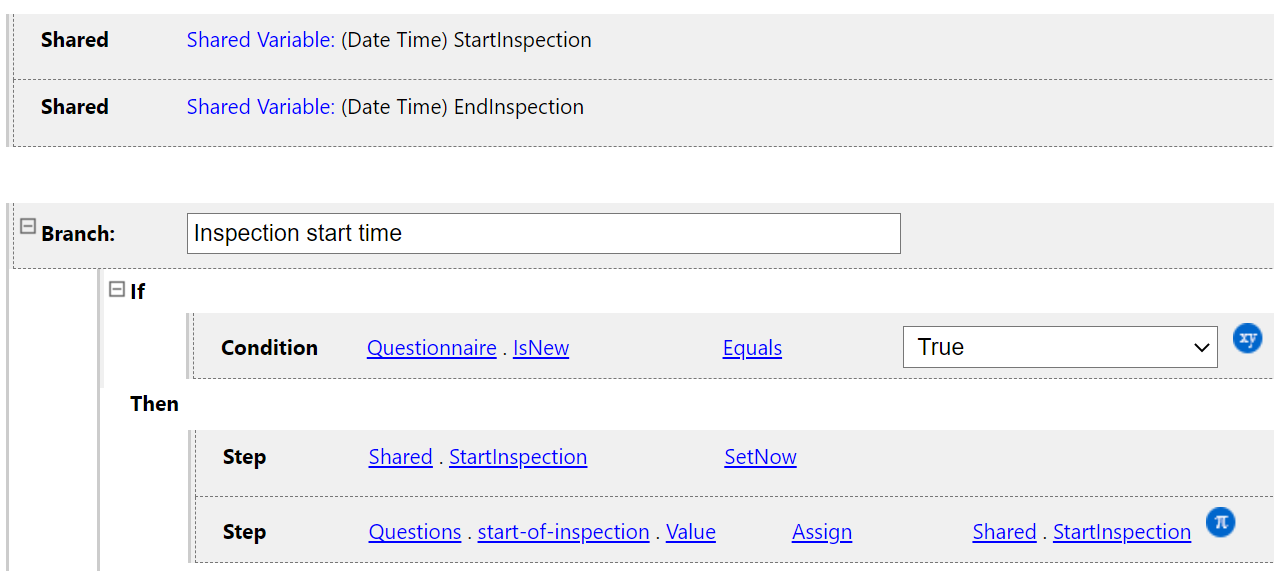Edit the Inspection start time branch name

543,233
